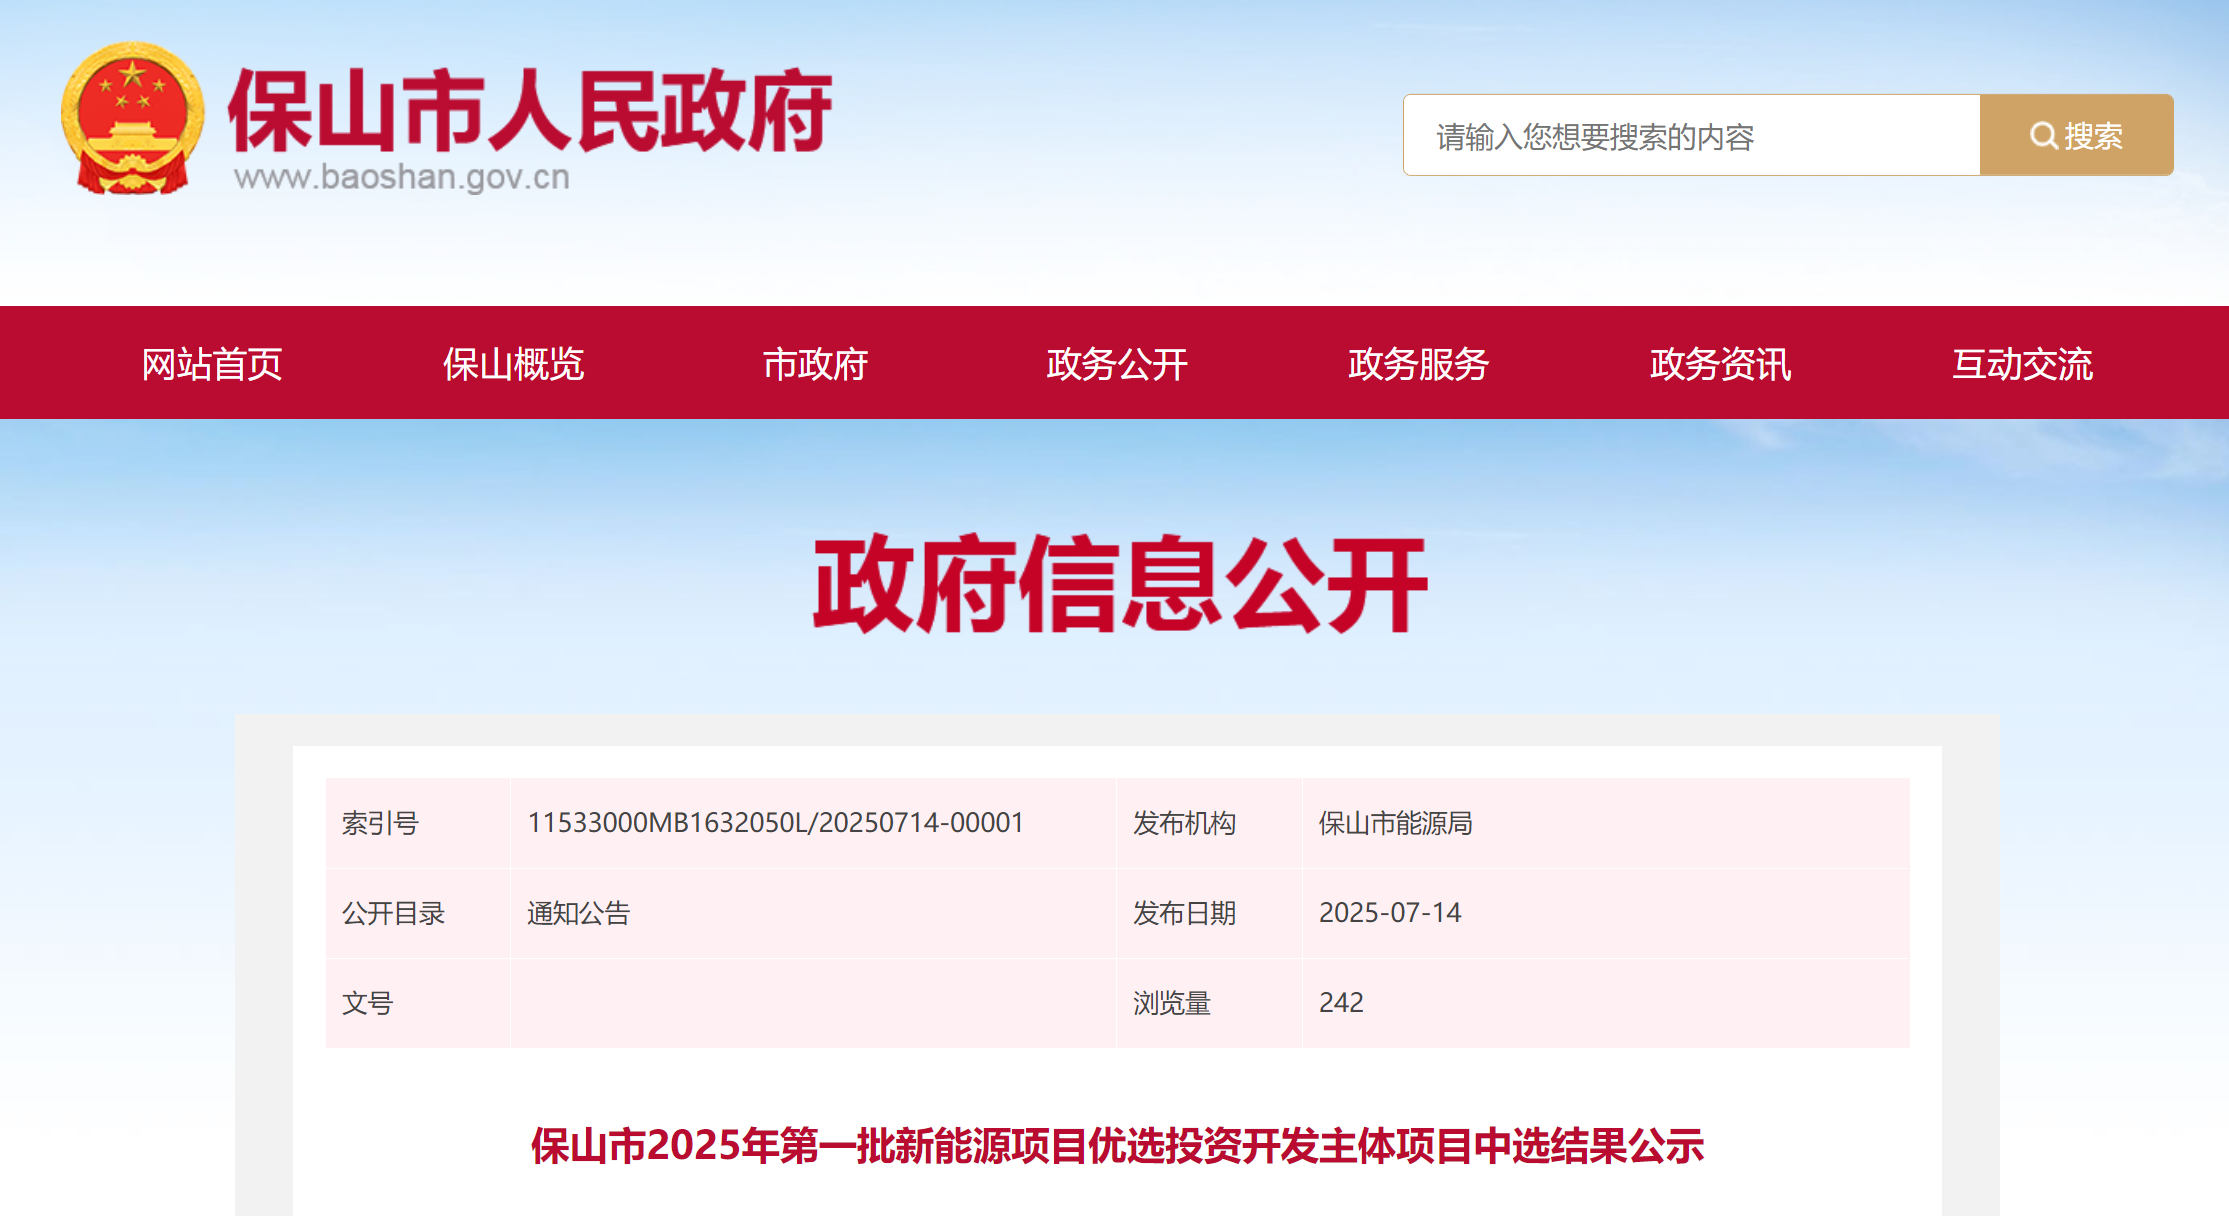2229x1216 pixels.
Task: Open the 政务资讯 menu item
Action: (1721, 363)
